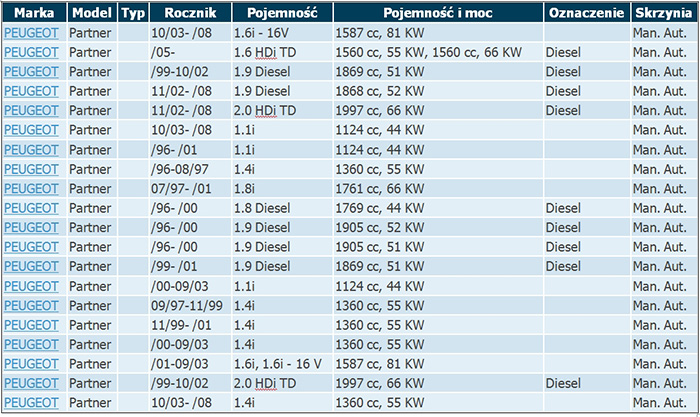
Task: Select Diesel label in 1.8 Diesel row
Action: coord(563,208)
